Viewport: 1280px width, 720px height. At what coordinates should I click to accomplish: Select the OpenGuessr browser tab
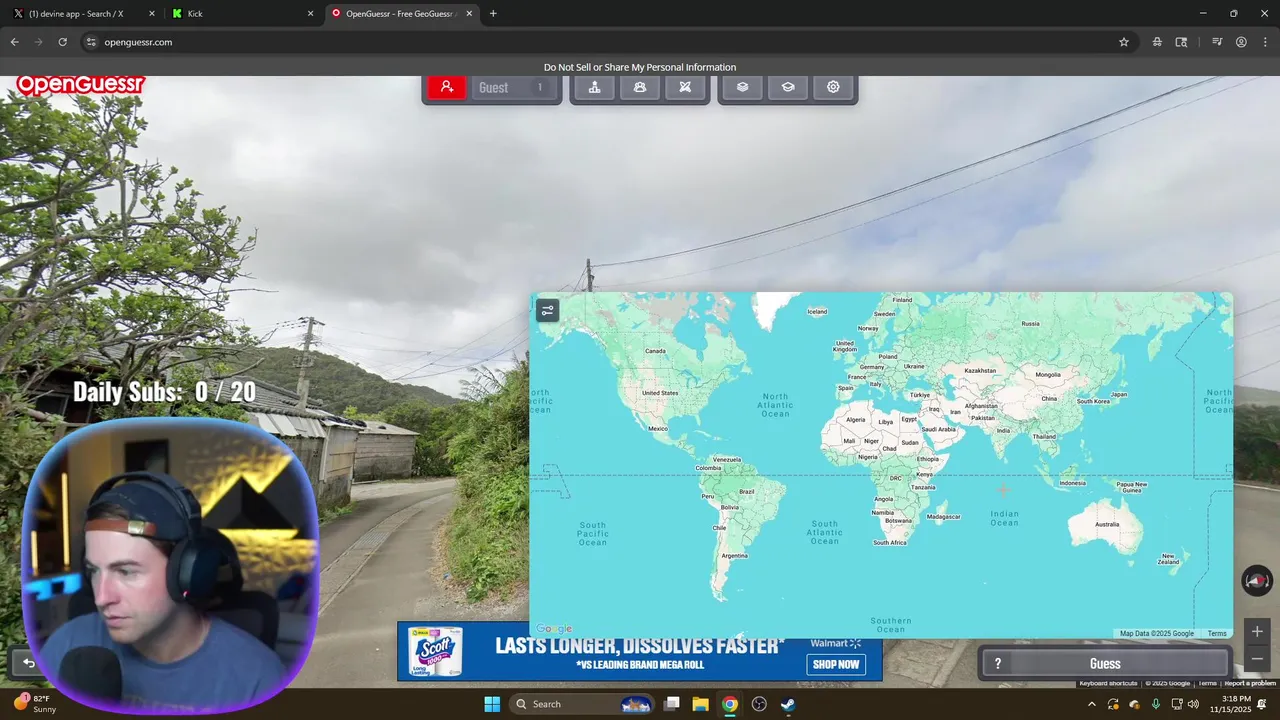(x=402, y=14)
